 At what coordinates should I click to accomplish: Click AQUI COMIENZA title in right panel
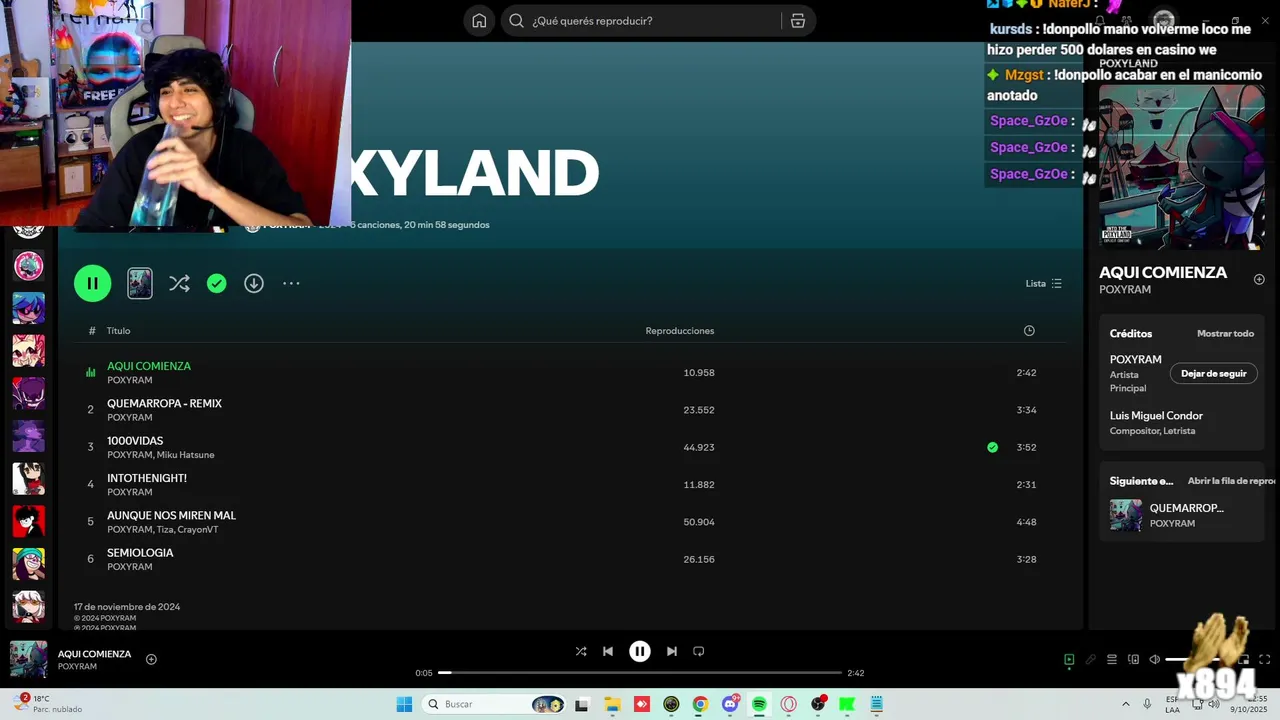click(x=1162, y=272)
